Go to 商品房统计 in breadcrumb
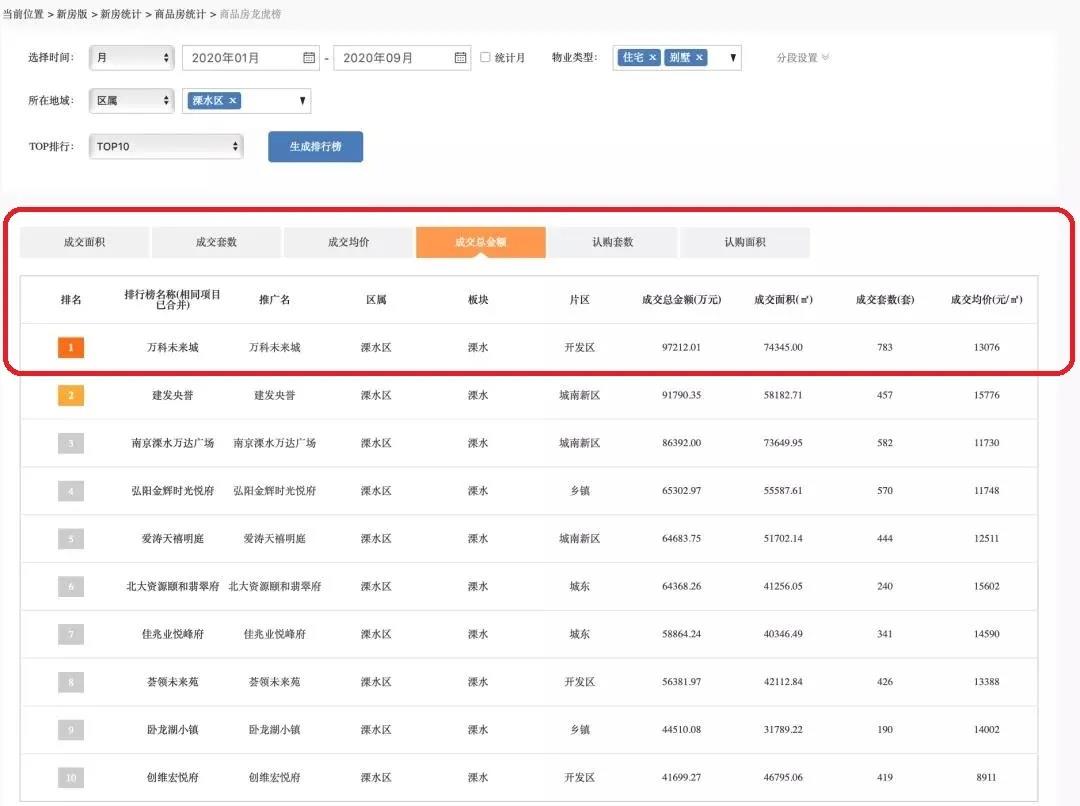 pos(180,15)
